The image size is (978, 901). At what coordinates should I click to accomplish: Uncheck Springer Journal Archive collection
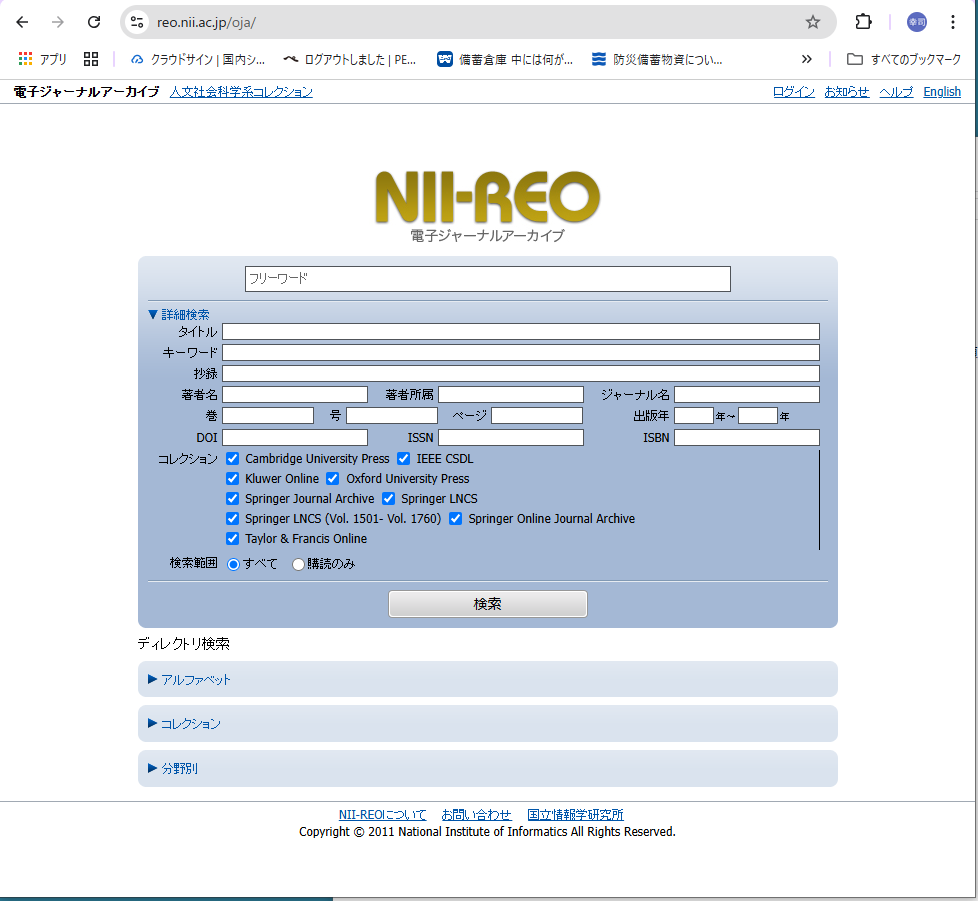pyautogui.click(x=233, y=499)
